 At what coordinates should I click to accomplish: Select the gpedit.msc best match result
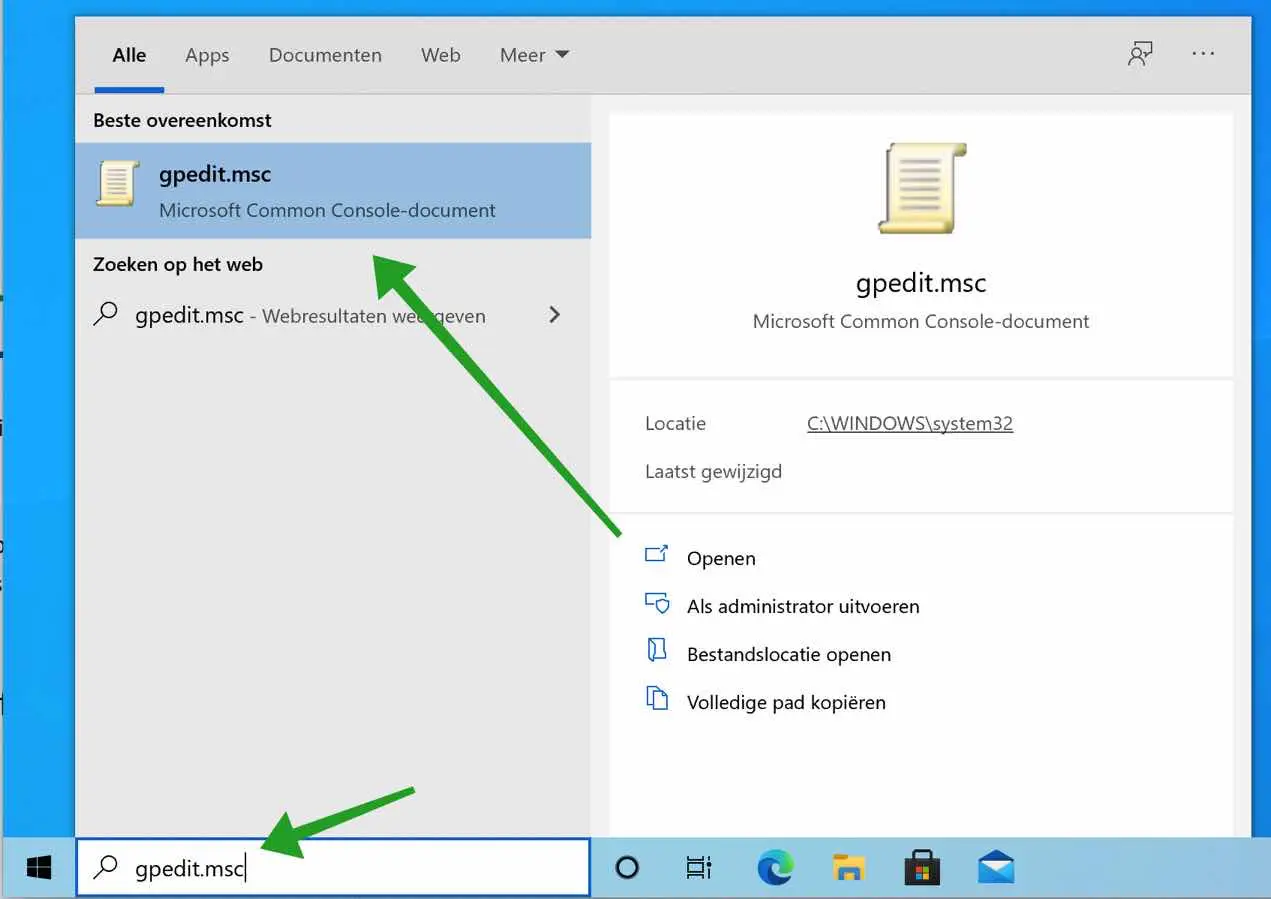[333, 190]
